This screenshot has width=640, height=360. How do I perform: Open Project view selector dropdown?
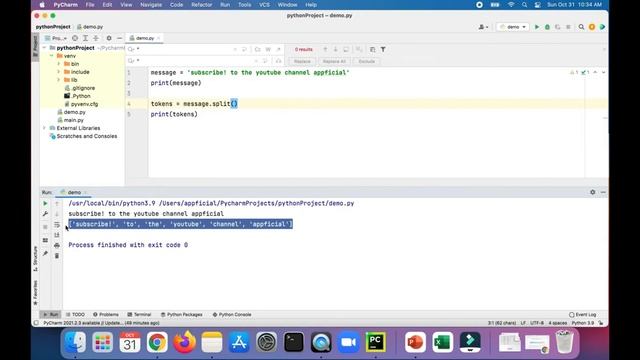pyautogui.click(x=56, y=38)
